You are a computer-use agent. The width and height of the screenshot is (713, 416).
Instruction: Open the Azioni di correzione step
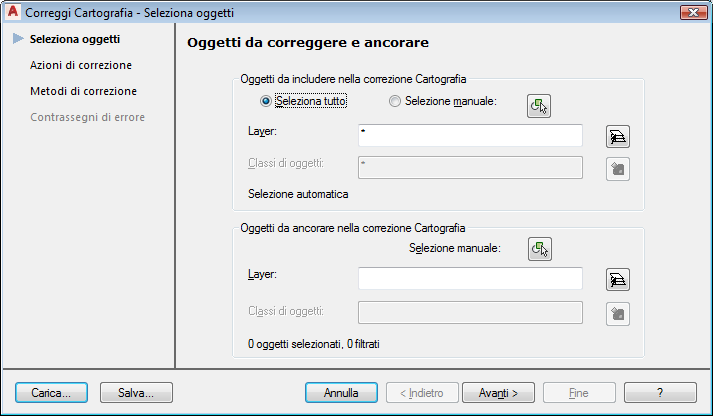point(81,65)
